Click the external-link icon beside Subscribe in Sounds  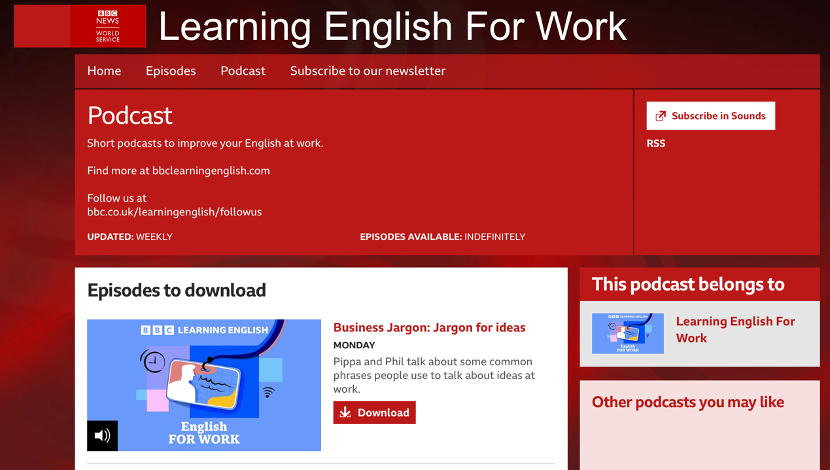pyautogui.click(x=660, y=116)
